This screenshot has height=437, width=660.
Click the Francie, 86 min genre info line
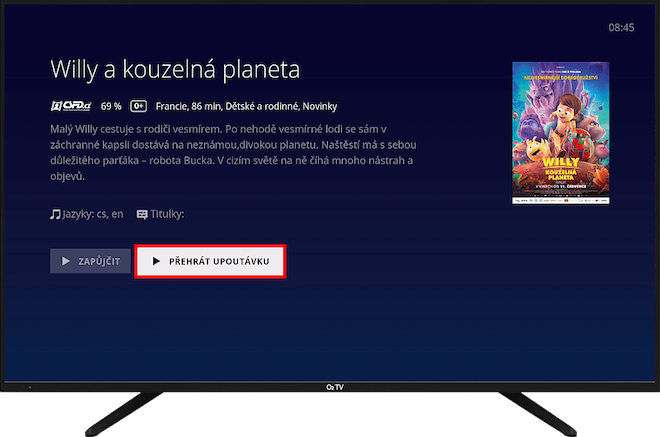pyautogui.click(x=246, y=106)
